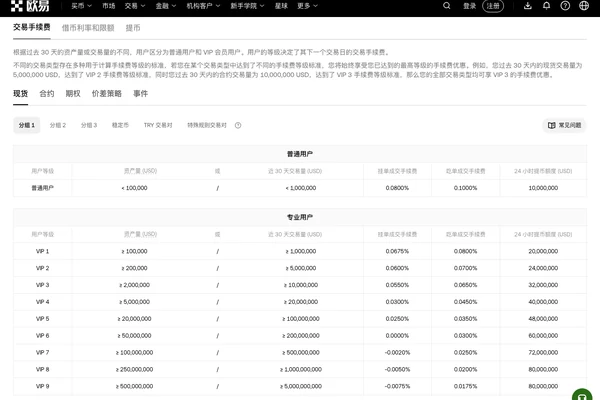The width and height of the screenshot is (600, 400).
Task: Open the 星球 menu item
Action: point(281,6)
